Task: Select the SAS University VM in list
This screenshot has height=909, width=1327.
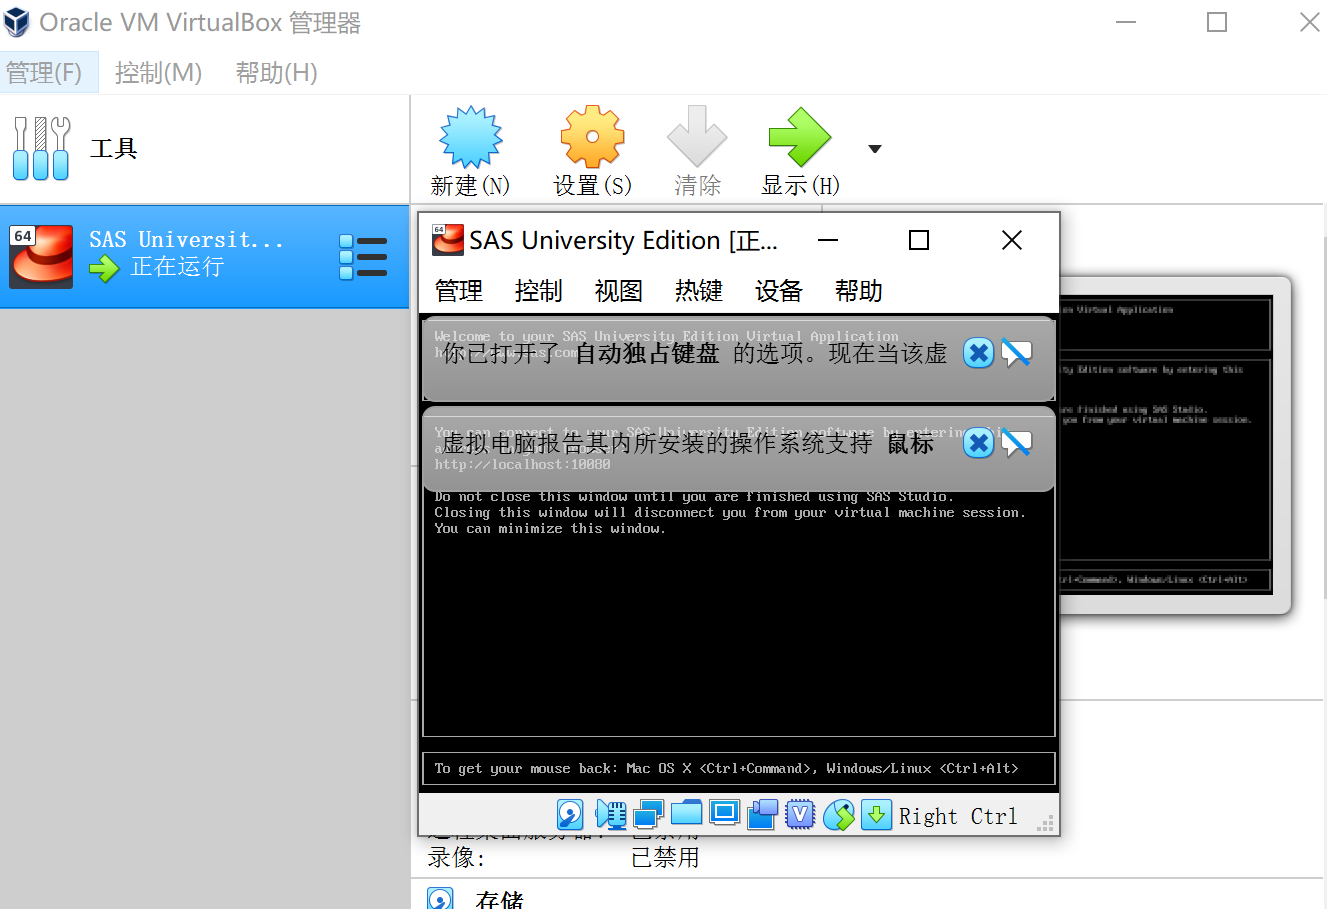Action: tap(205, 257)
